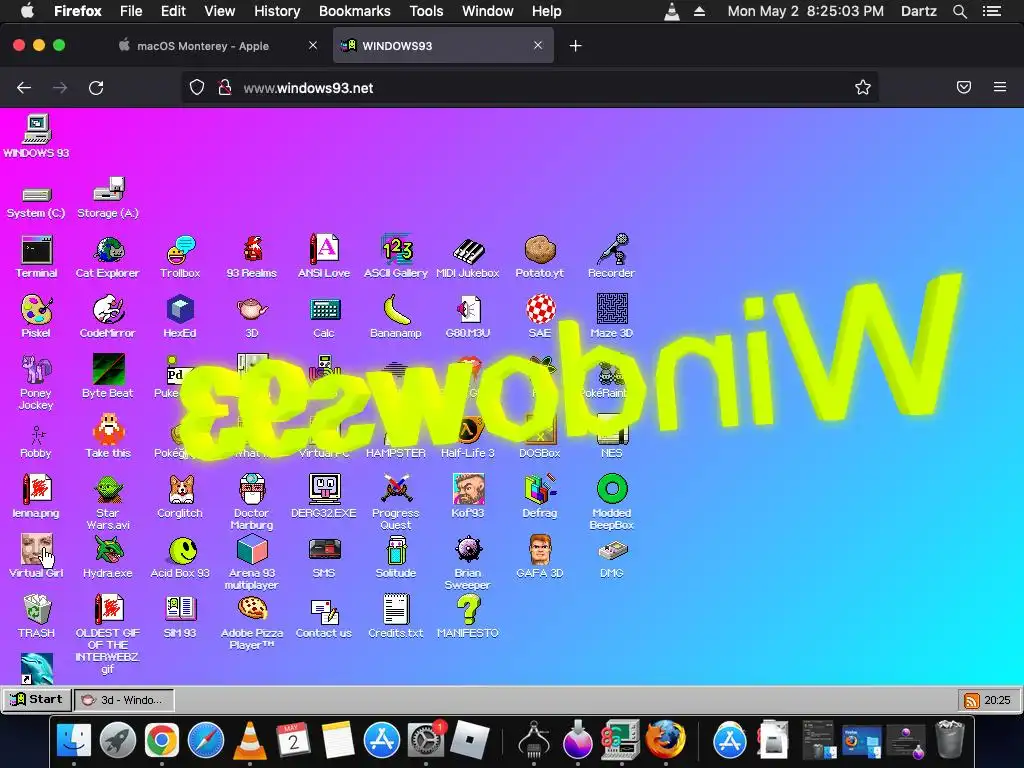Viewport: 1024px width, 768px height.
Task: Launch Poney Jockey
Action: click(37, 370)
